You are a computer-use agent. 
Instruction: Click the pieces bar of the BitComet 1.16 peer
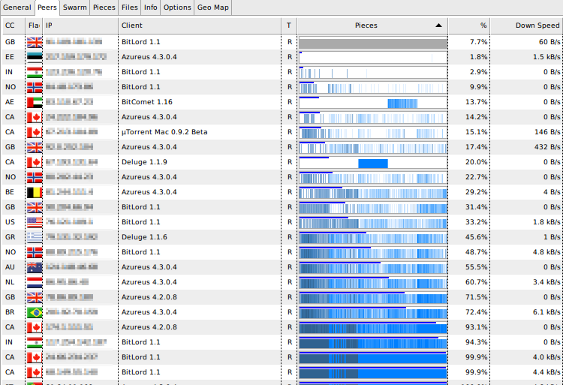pos(373,103)
